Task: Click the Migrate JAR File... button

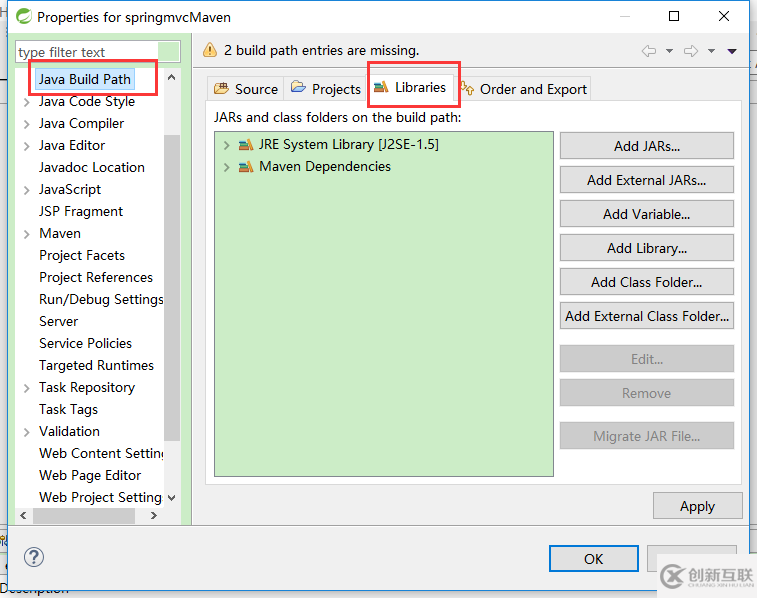Action: pos(646,436)
